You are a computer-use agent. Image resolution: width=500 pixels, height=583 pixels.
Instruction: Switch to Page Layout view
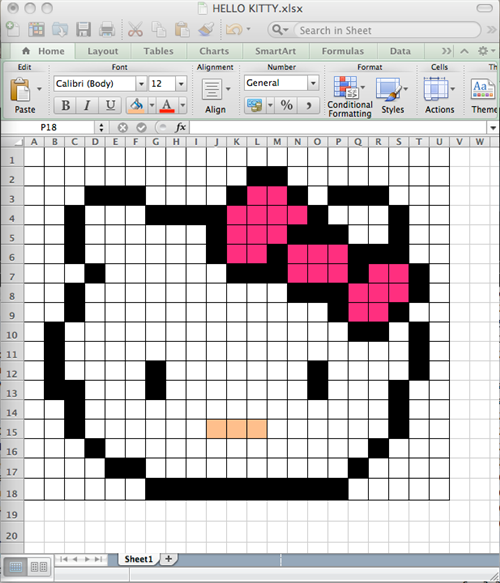39,567
